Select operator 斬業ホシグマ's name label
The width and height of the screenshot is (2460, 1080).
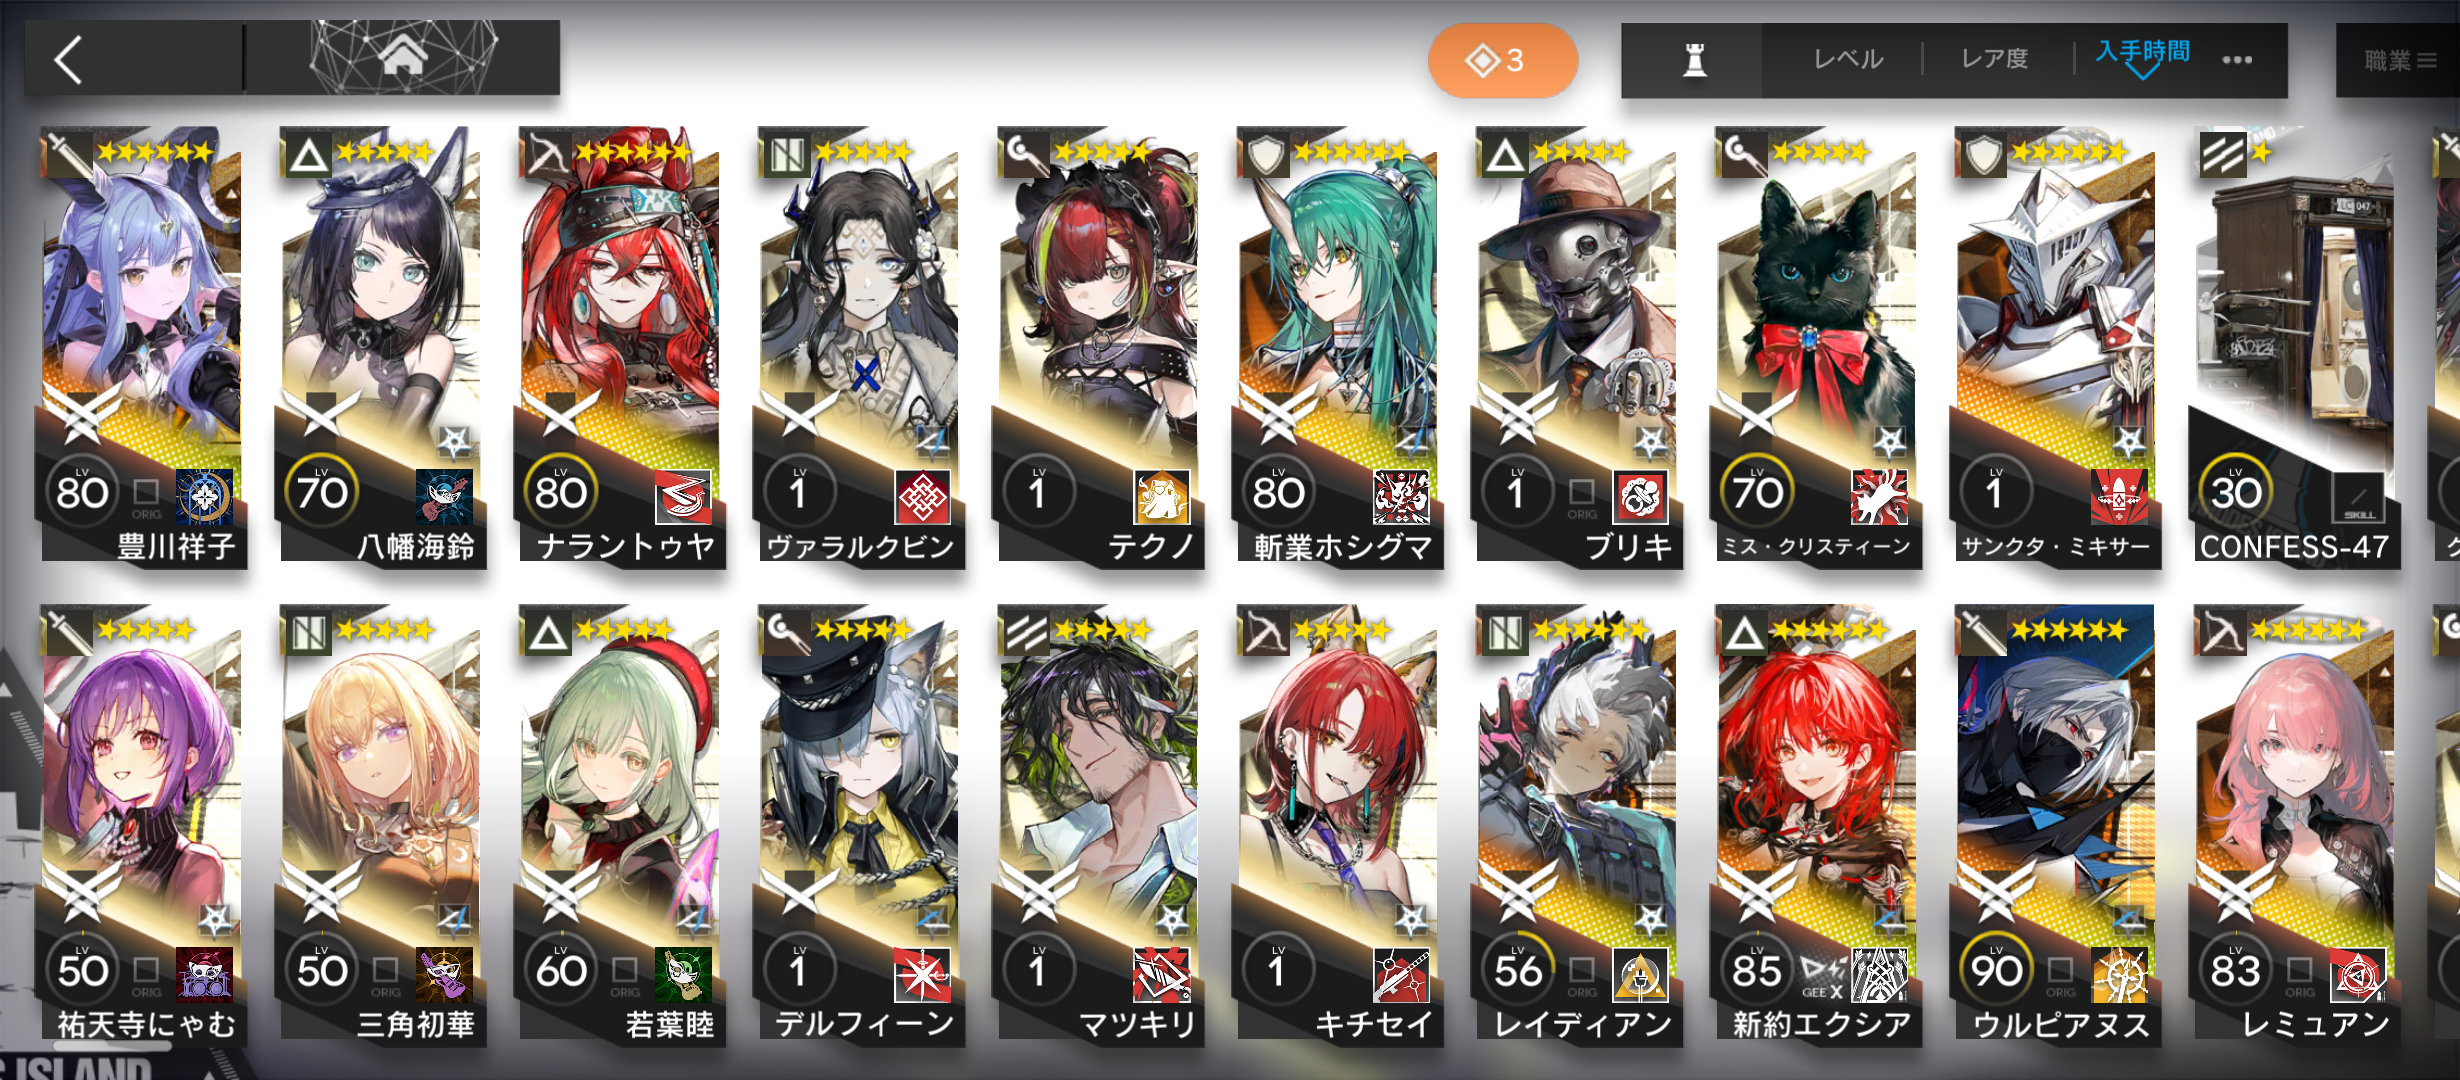(x=1343, y=546)
